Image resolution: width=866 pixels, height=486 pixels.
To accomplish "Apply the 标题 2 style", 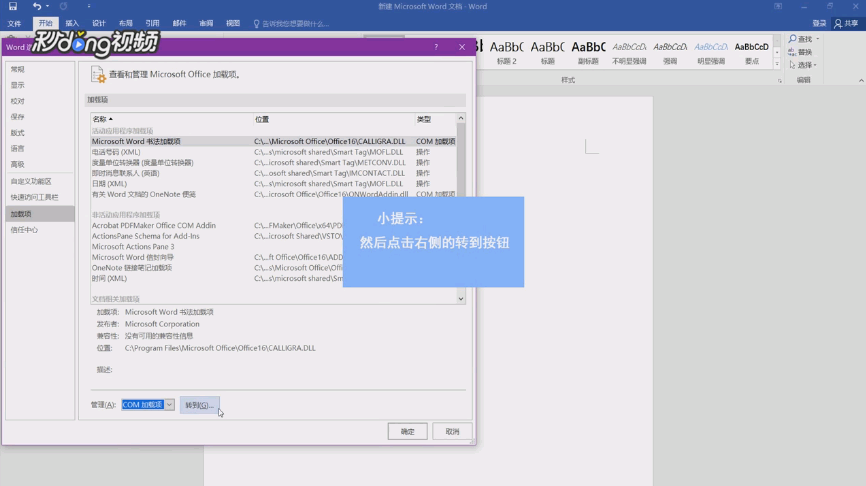I will click(x=506, y=52).
